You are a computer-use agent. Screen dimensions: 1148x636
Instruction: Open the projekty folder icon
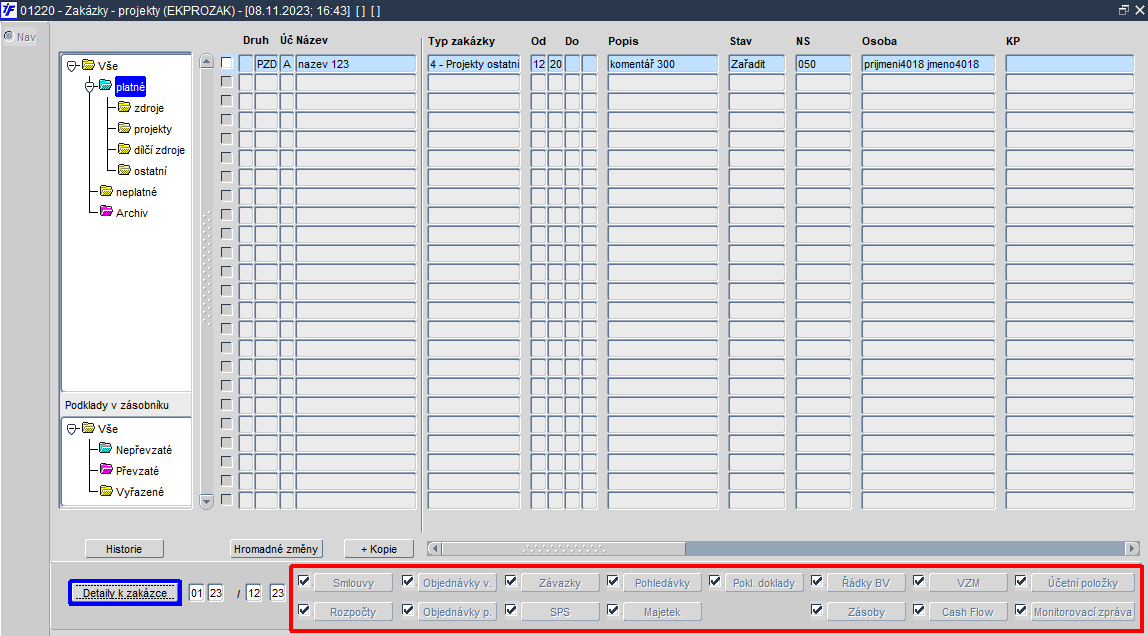pos(124,128)
